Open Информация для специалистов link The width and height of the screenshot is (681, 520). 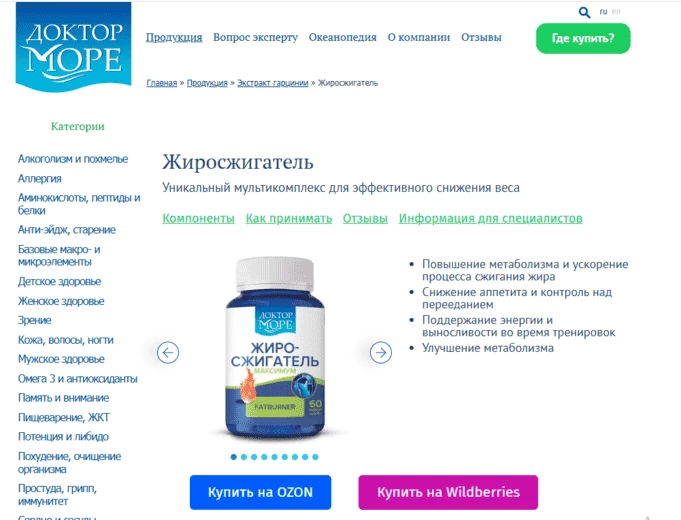pyautogui.click(x=491, y=218)
